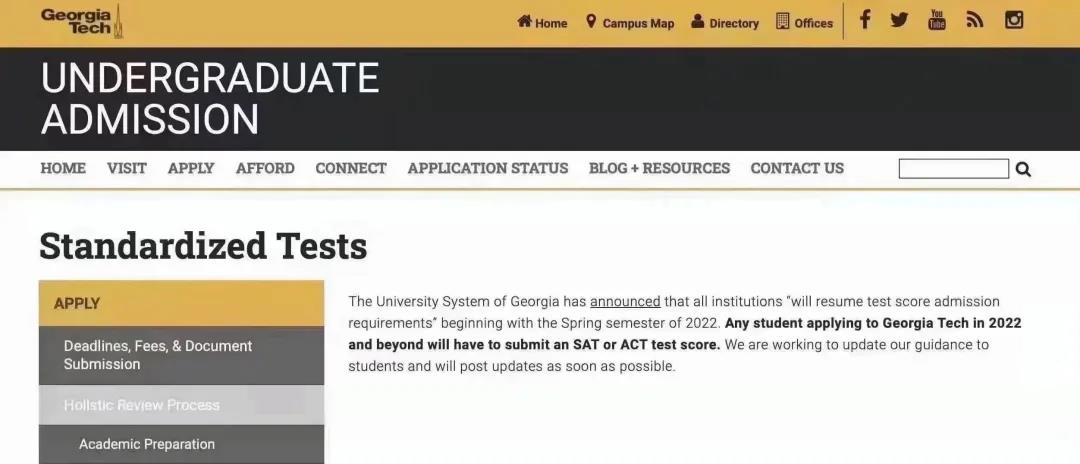
Task: Click inside the search text field
Action: tap(953, 169)
